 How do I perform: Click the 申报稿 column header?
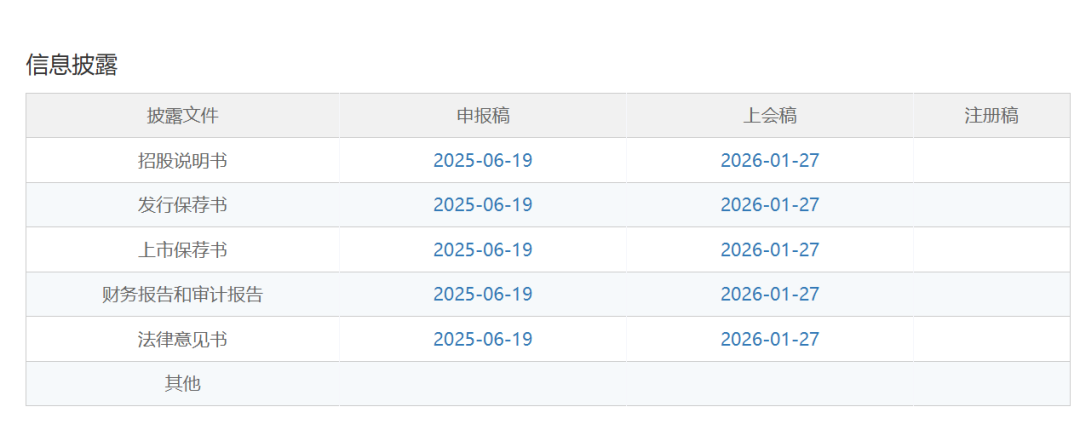tap(483, 116)
